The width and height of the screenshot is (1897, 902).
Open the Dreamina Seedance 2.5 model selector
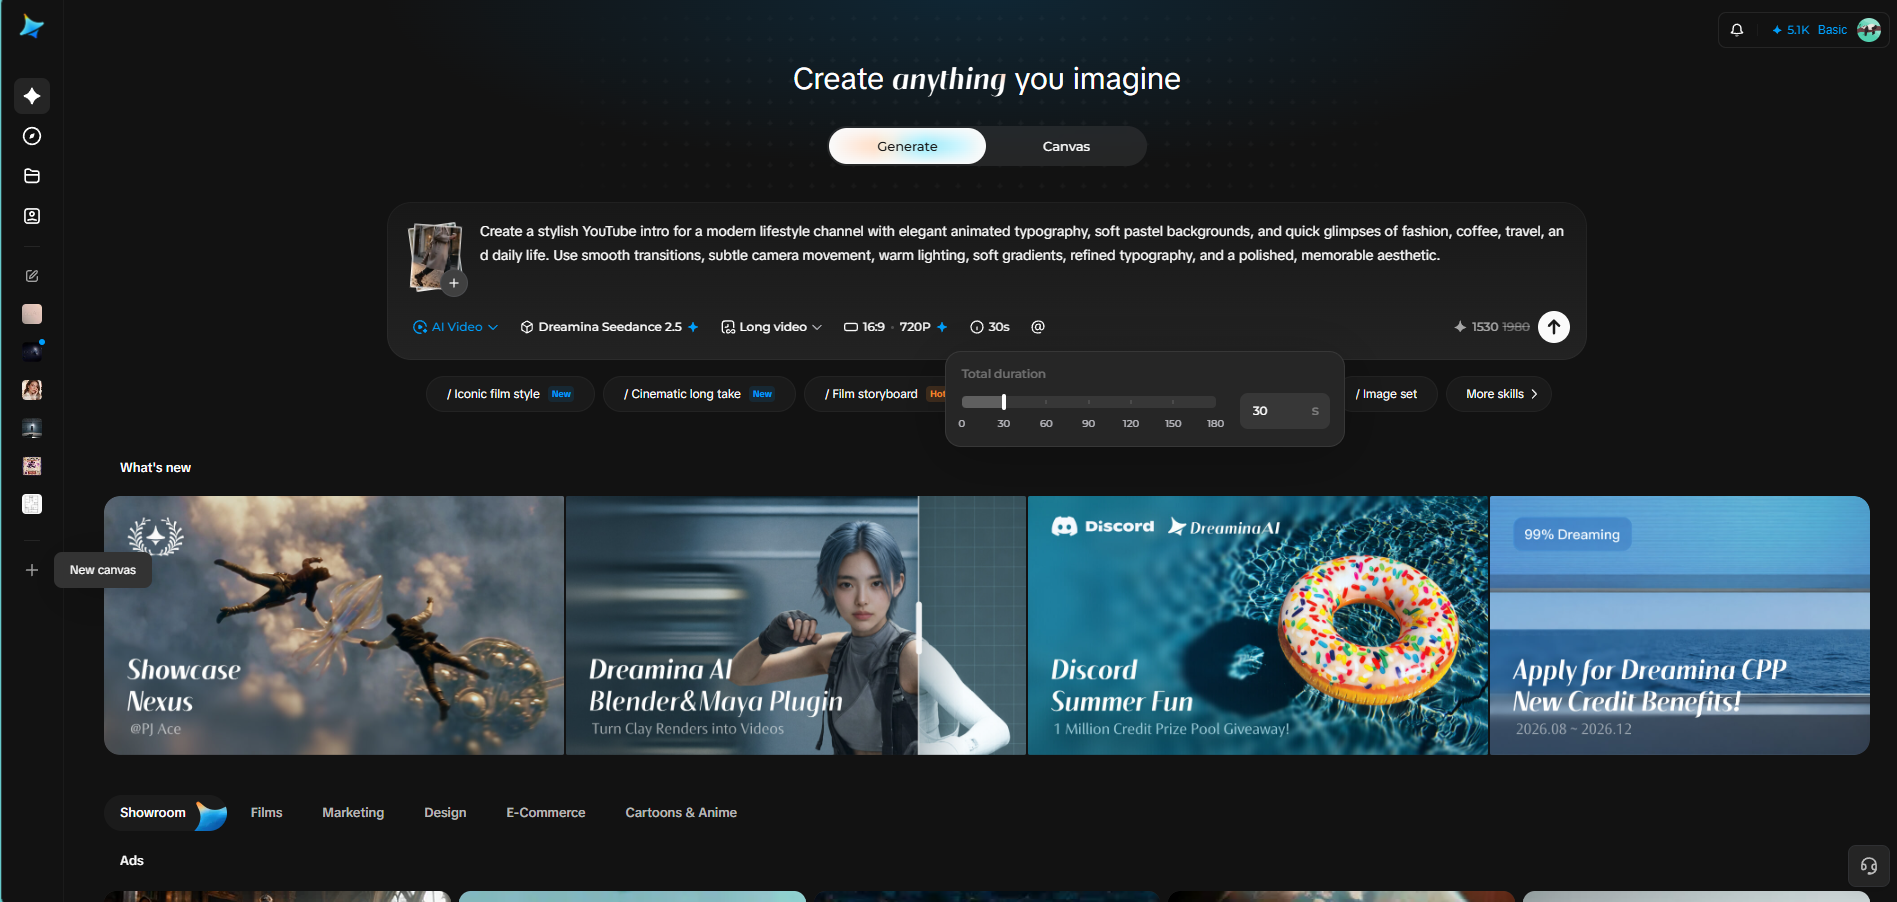[609, 327]
